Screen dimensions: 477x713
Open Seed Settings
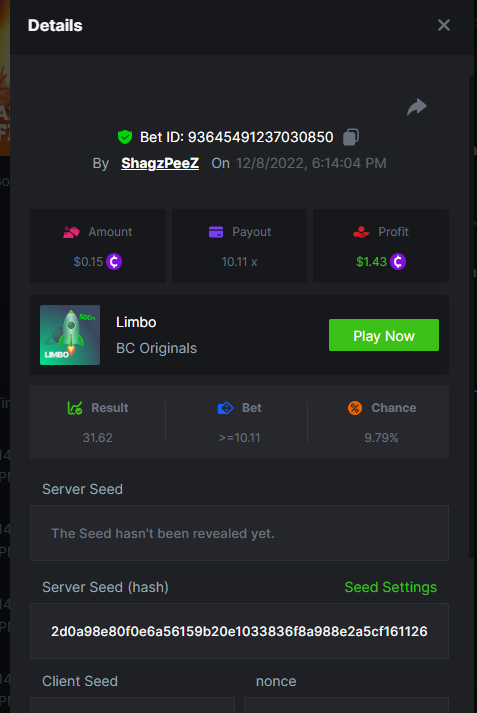coord(391,587)
